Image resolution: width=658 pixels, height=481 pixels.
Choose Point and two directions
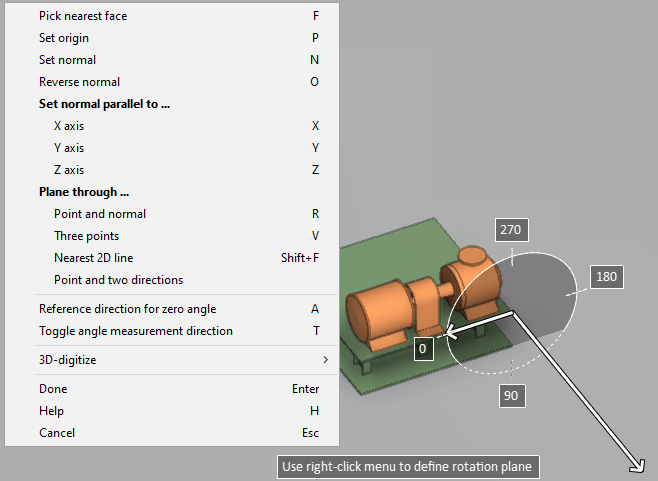(x=118, y=280)
